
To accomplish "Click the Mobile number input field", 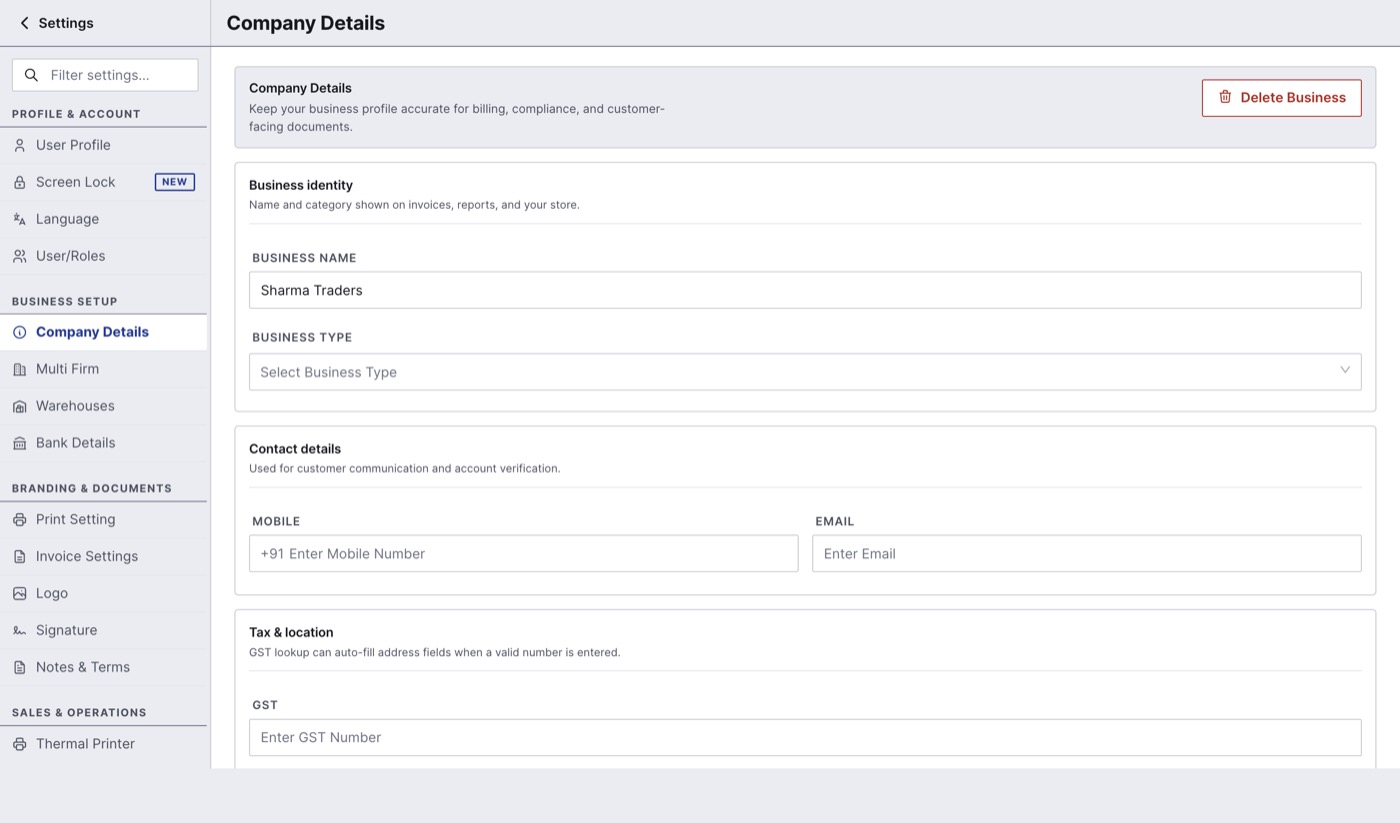I will coord(523,554).
